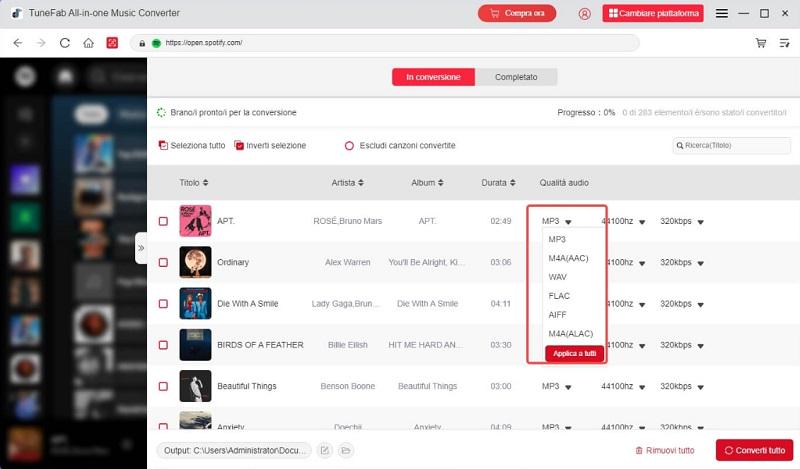Click the Die With A Smile cover thumbnail
Viewport: 800px width, 469px height.
195,304
